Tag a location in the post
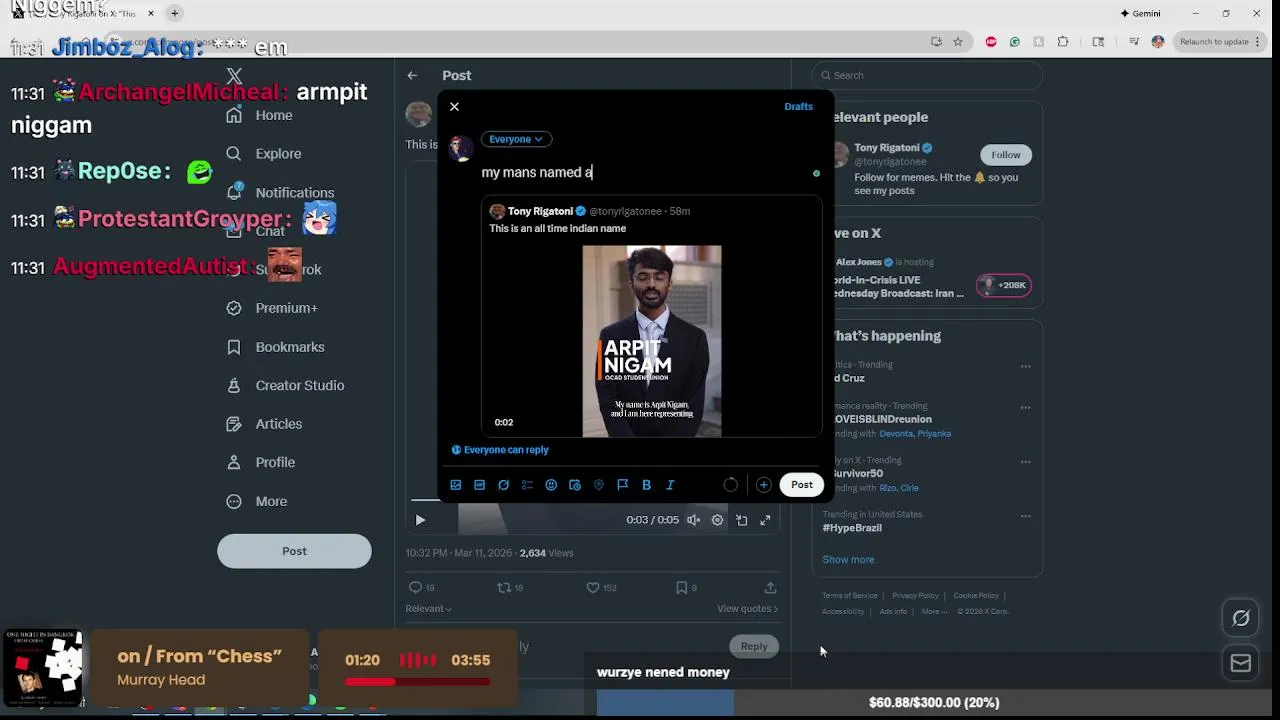The image size is (1280, 720). tap(599, 485)
